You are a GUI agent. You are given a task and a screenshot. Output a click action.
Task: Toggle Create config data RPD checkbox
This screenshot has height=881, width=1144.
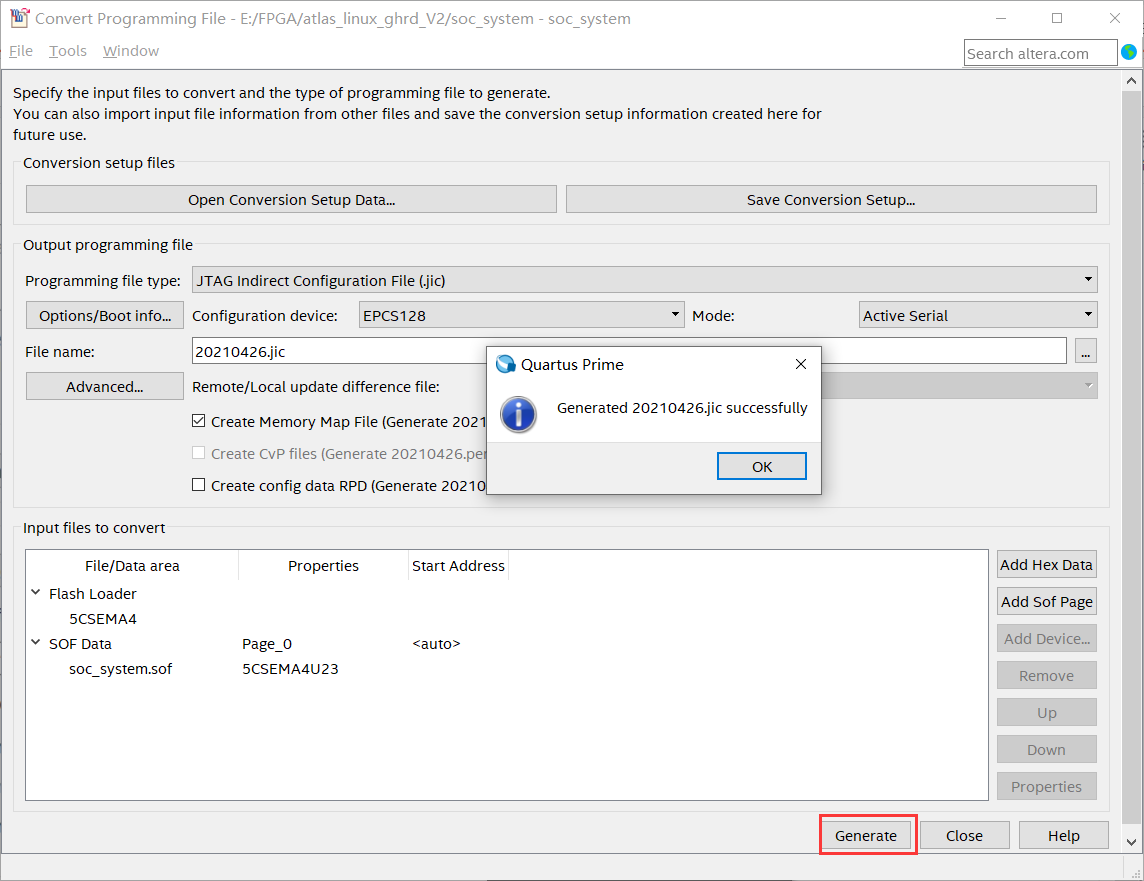198,485
